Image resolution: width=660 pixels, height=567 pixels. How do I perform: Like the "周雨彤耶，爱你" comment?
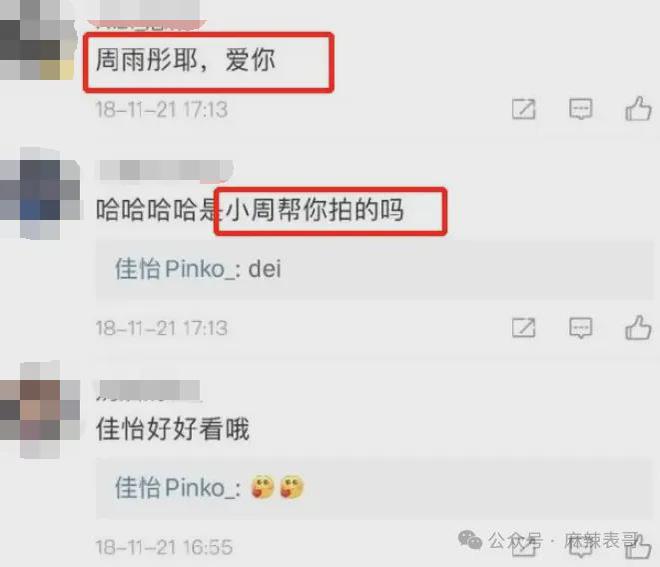639,109
